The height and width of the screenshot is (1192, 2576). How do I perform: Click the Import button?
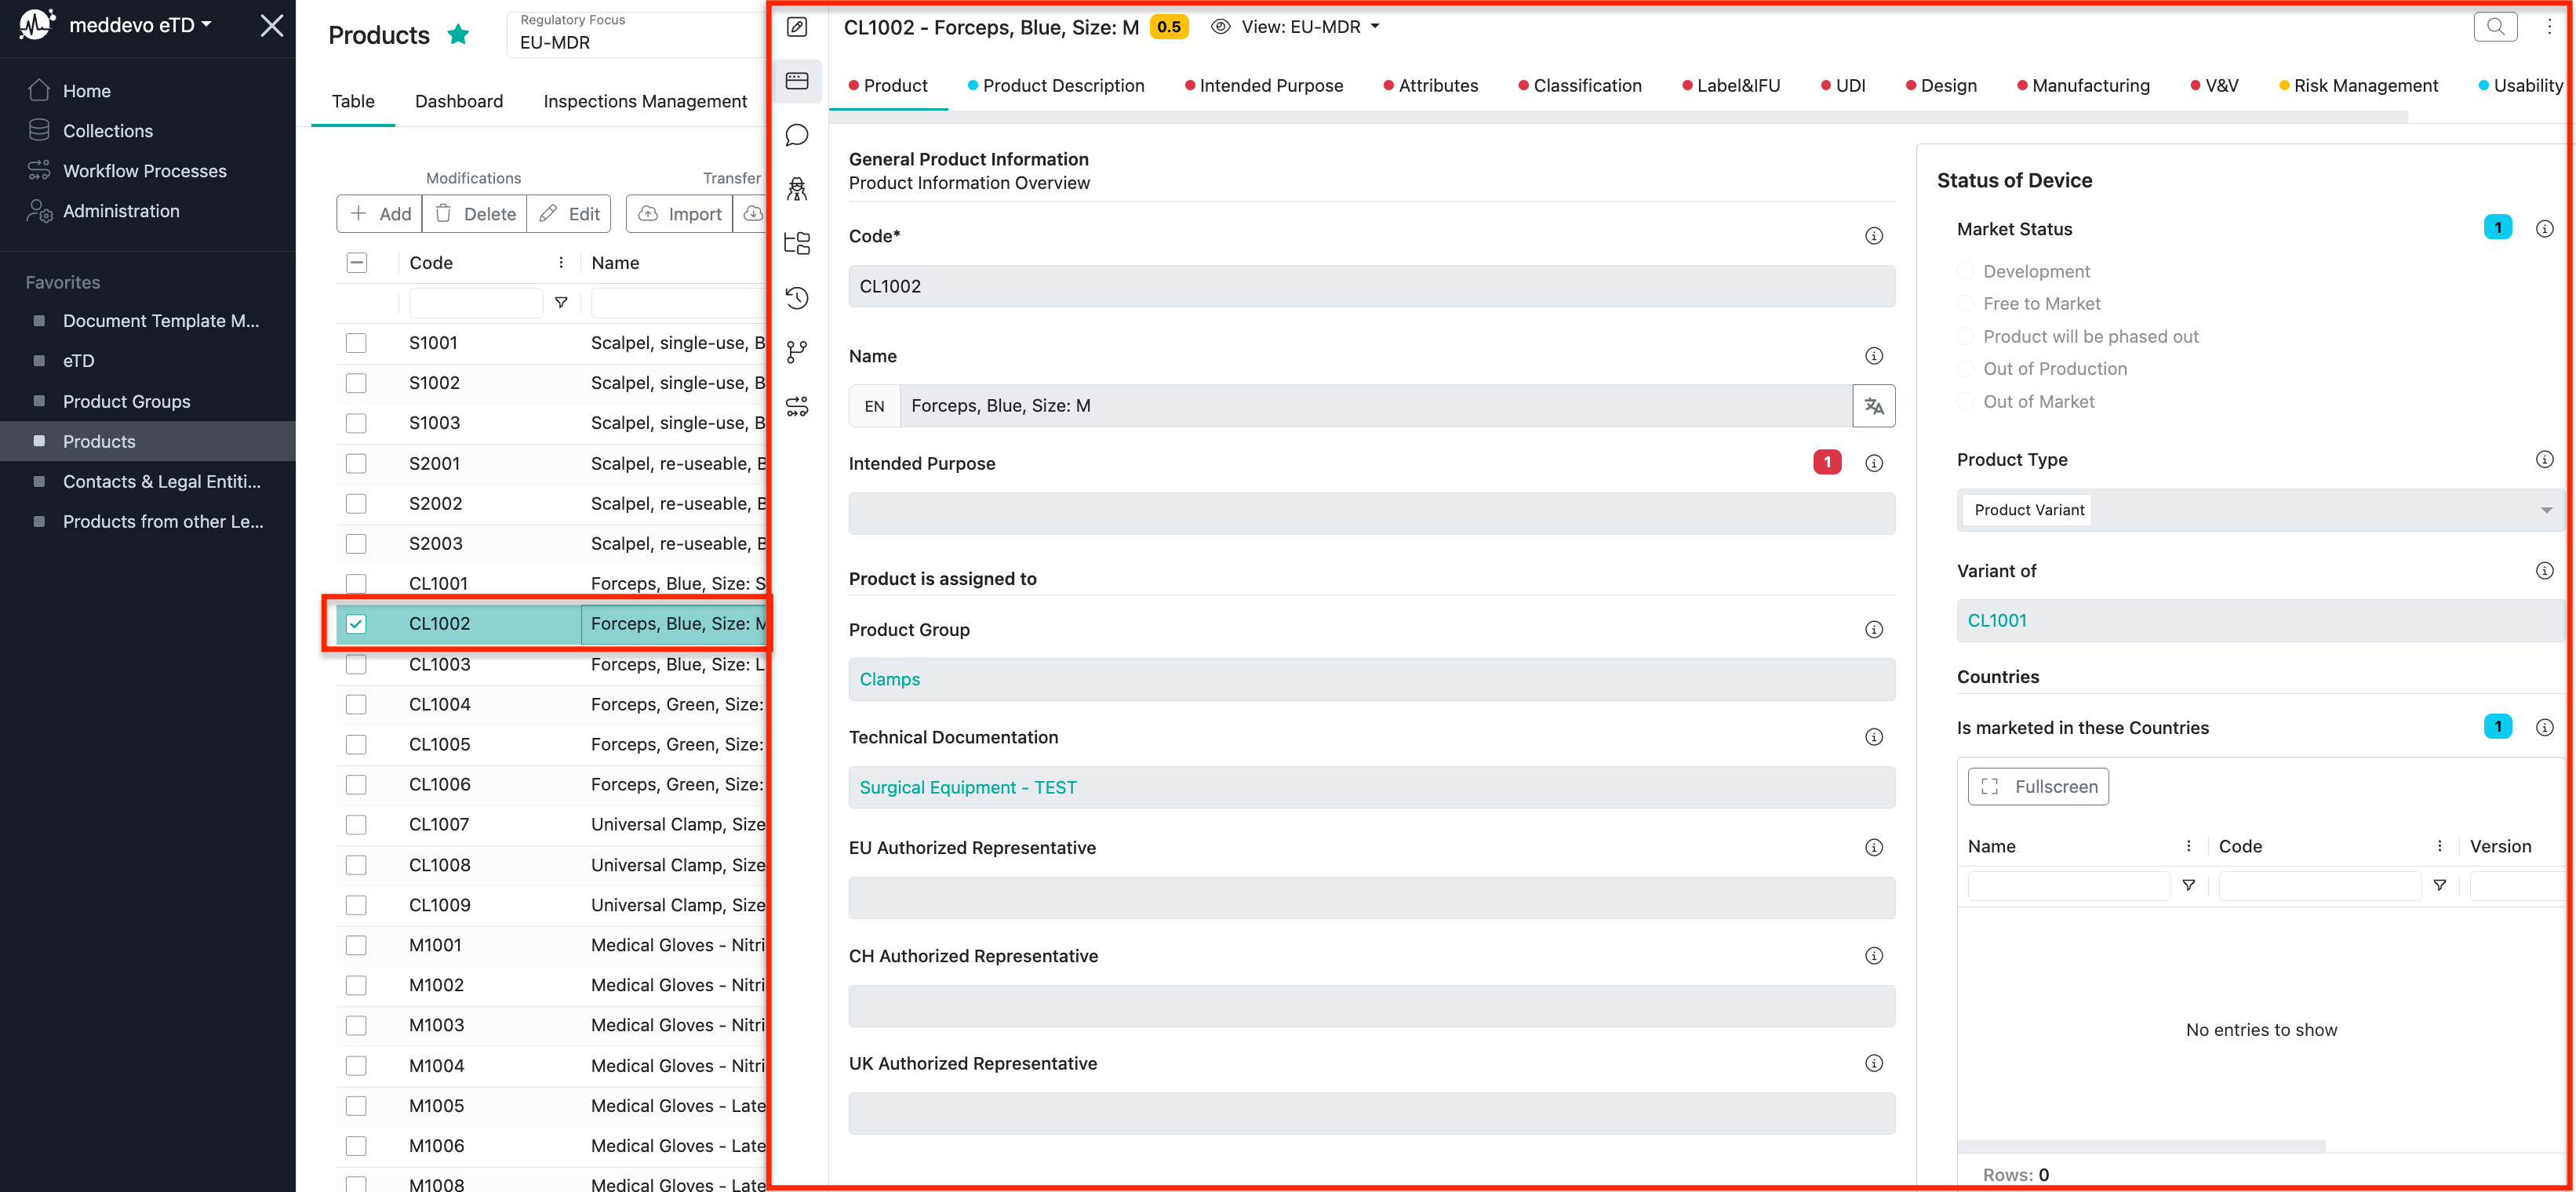point(680,214)
